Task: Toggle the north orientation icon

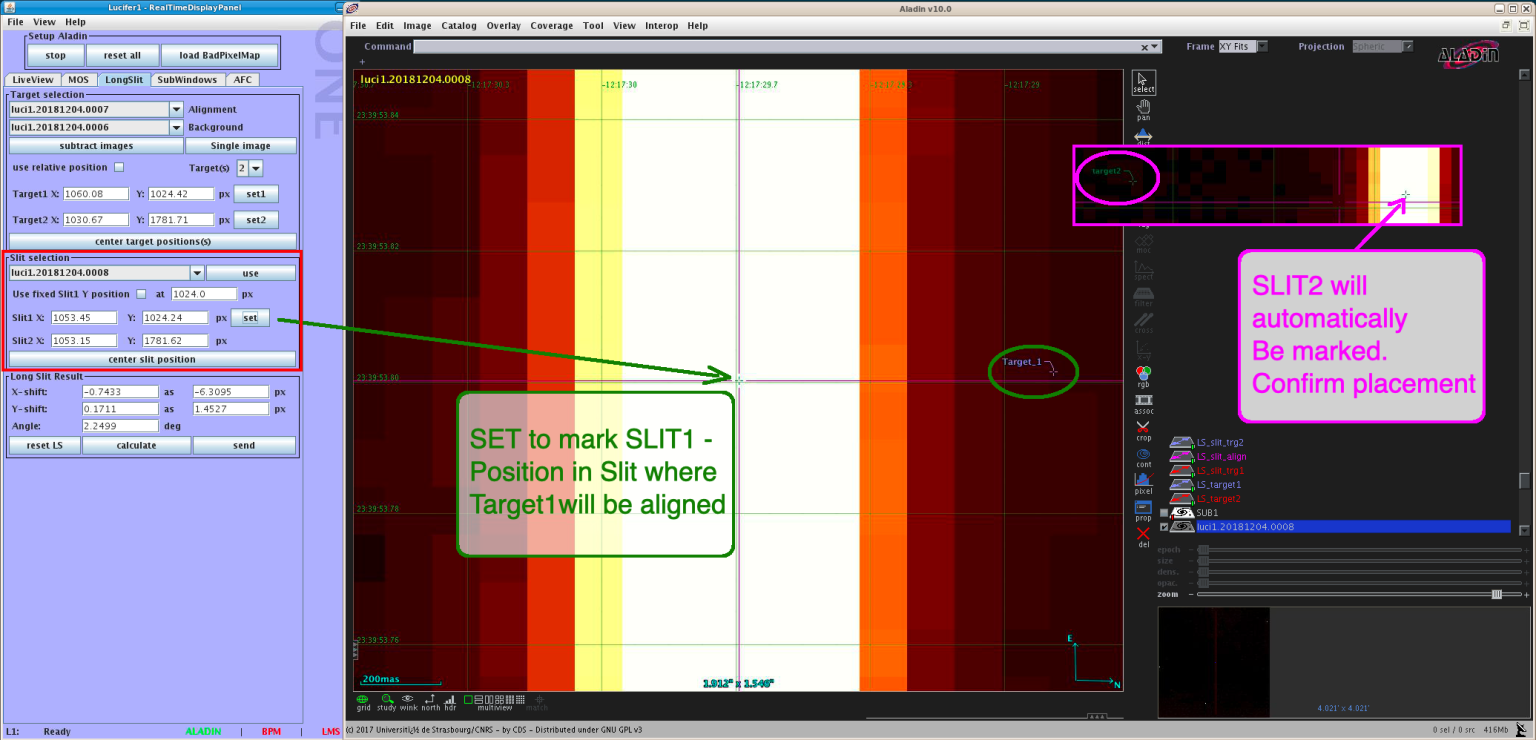Action: [x=430, y=701]
